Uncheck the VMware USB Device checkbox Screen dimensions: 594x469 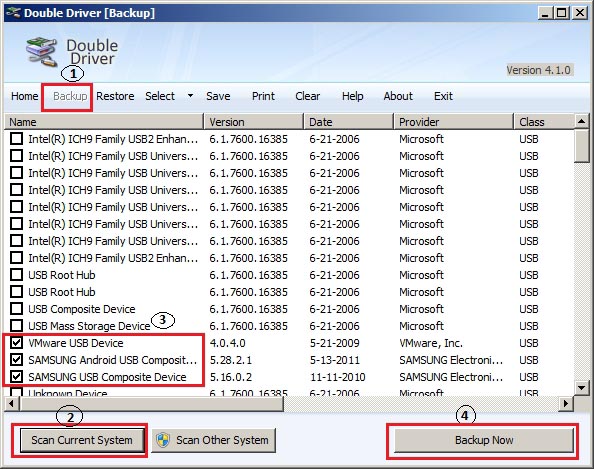coord(16,343)
